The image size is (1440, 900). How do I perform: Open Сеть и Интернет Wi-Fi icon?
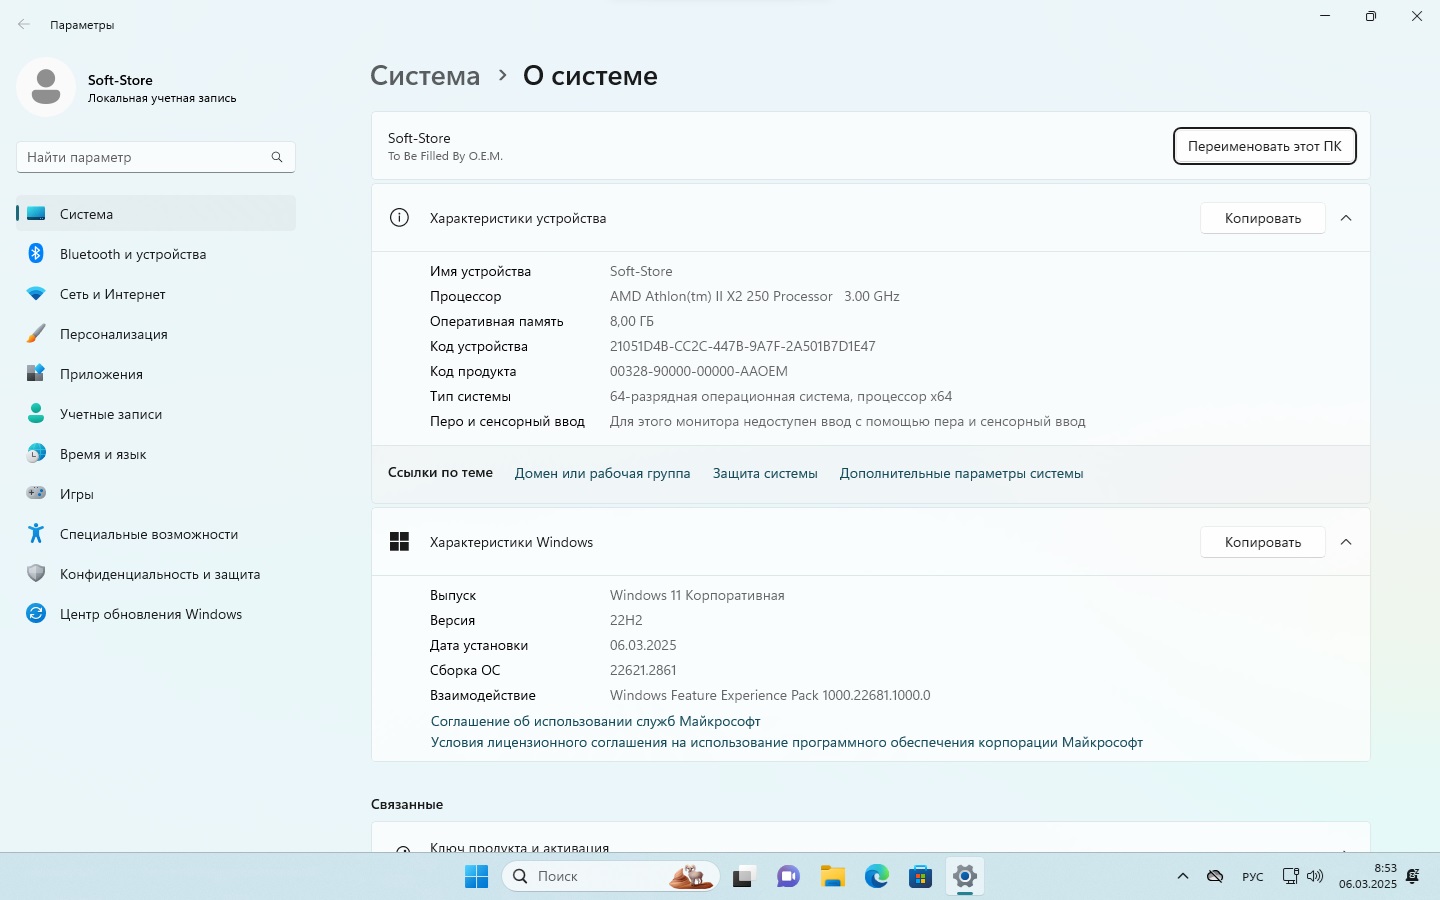tap(36, 294)
